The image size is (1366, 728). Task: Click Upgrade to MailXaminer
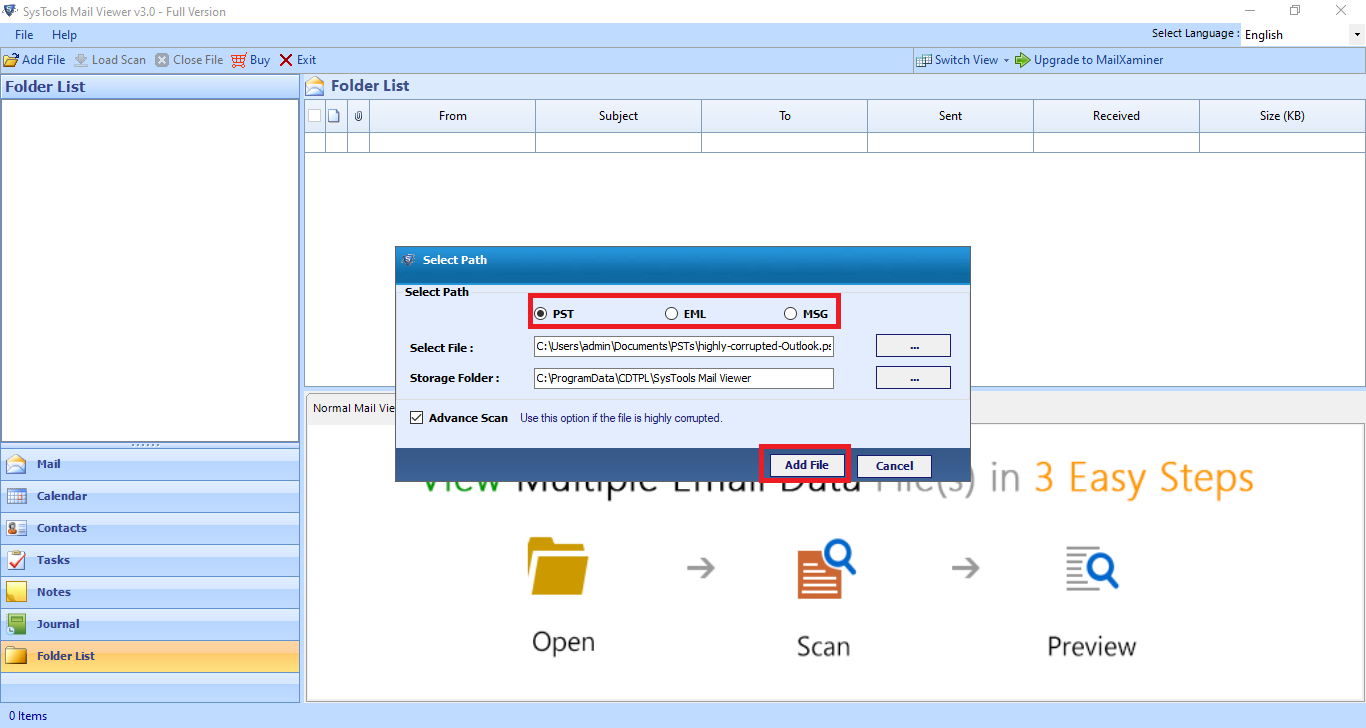point(1089,60)
